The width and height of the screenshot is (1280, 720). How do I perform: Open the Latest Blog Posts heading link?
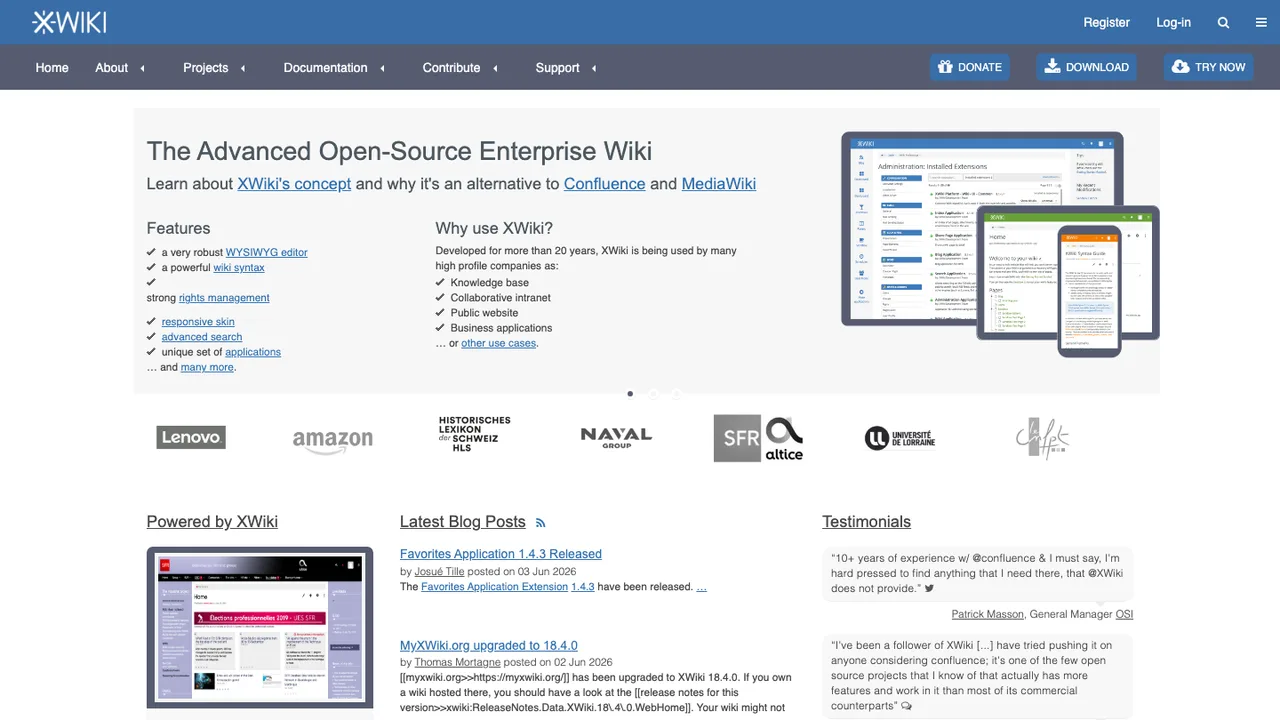pos(462,522)
